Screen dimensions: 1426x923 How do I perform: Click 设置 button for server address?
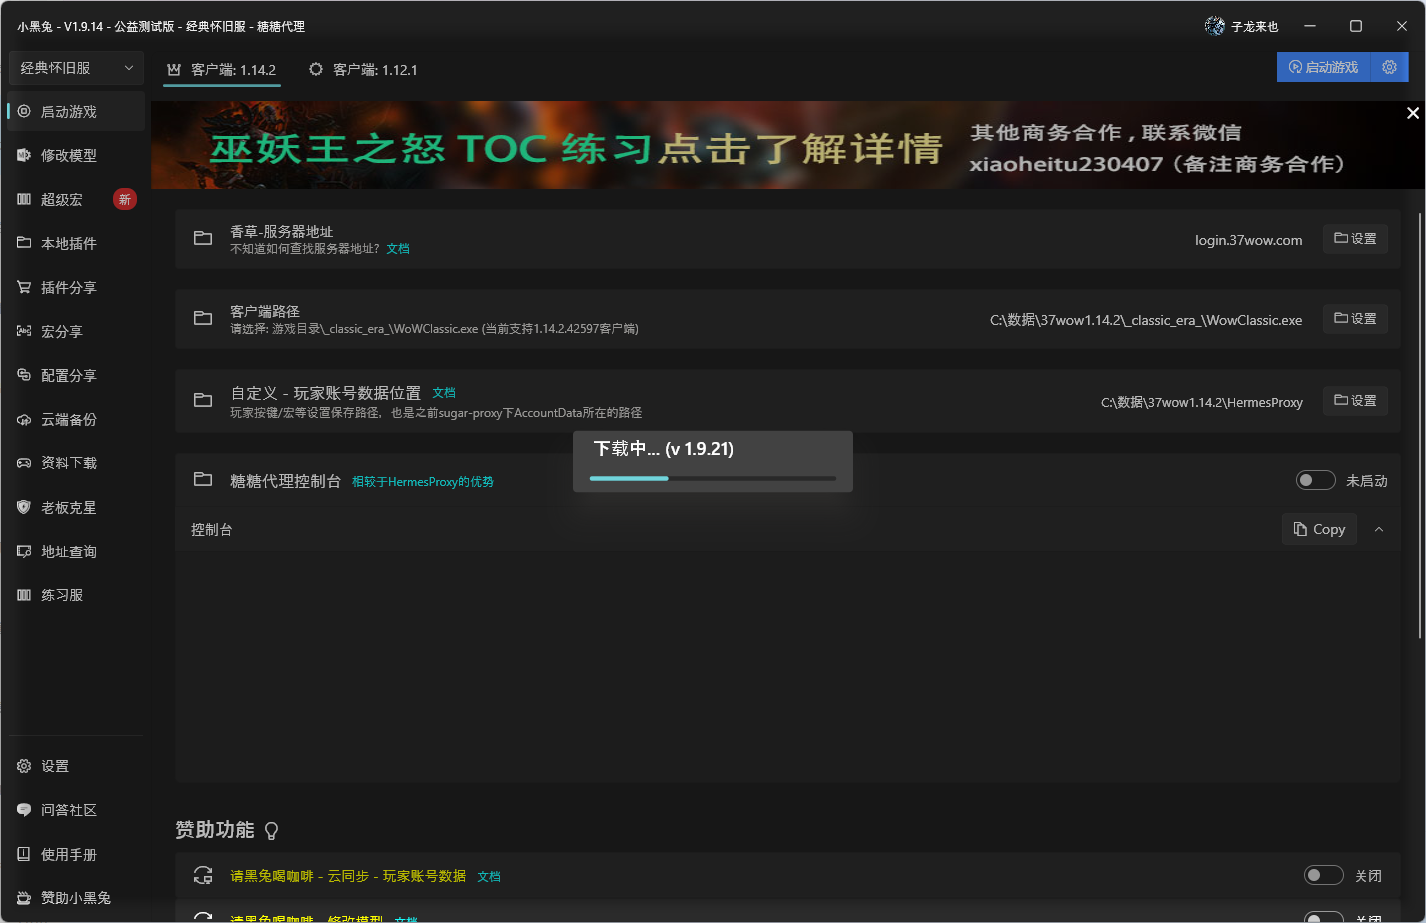pyautogui.click(x=1355, y=239)
